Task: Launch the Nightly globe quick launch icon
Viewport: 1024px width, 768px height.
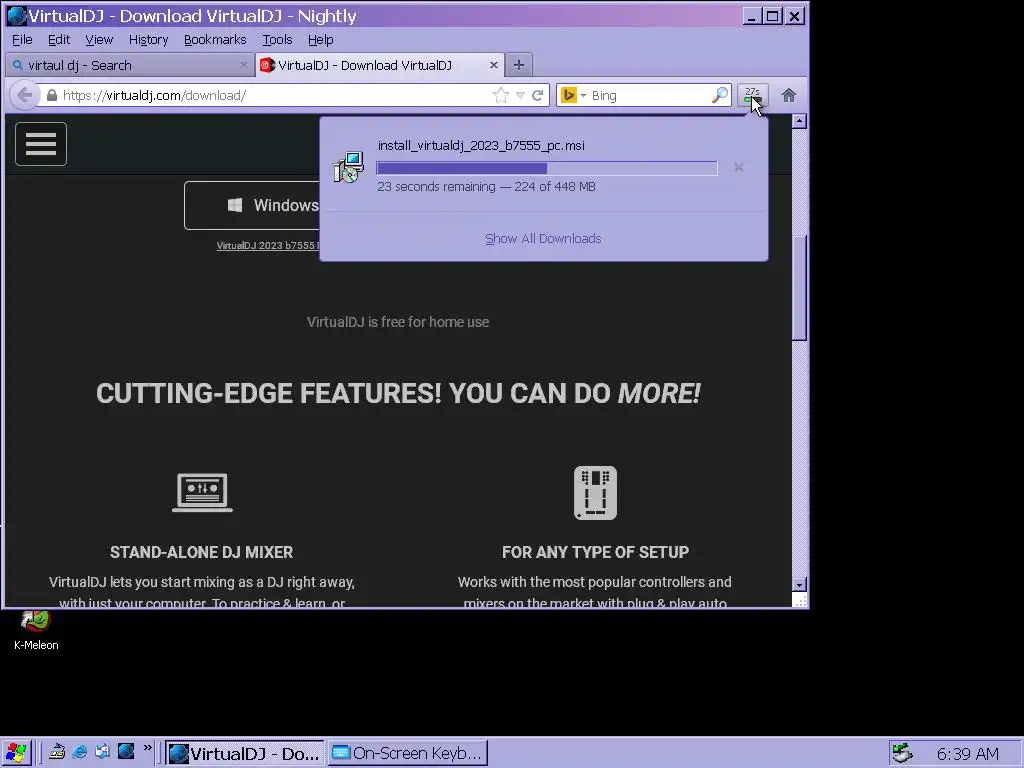Action: coord(126,752)
